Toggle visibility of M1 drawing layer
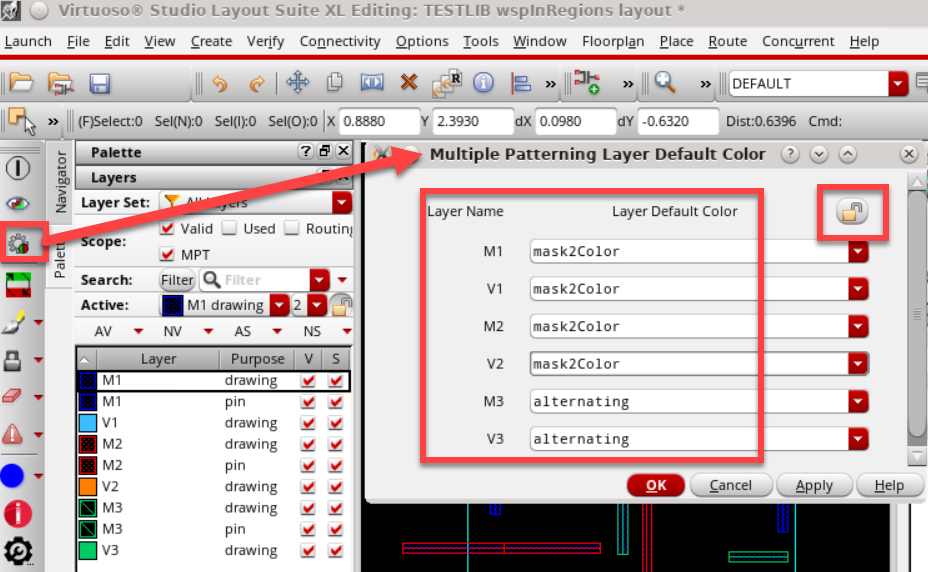Screen dimensions: 928x572 coord(308,380)
